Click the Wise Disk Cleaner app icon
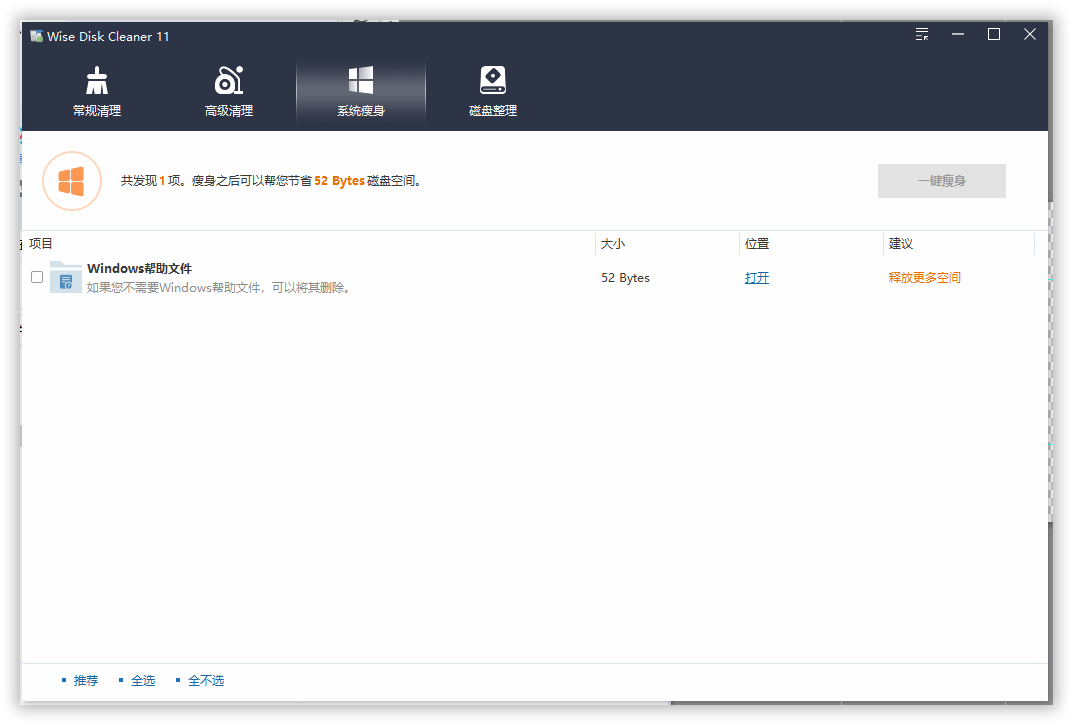 pyautogui.click(x=36, y=36)
